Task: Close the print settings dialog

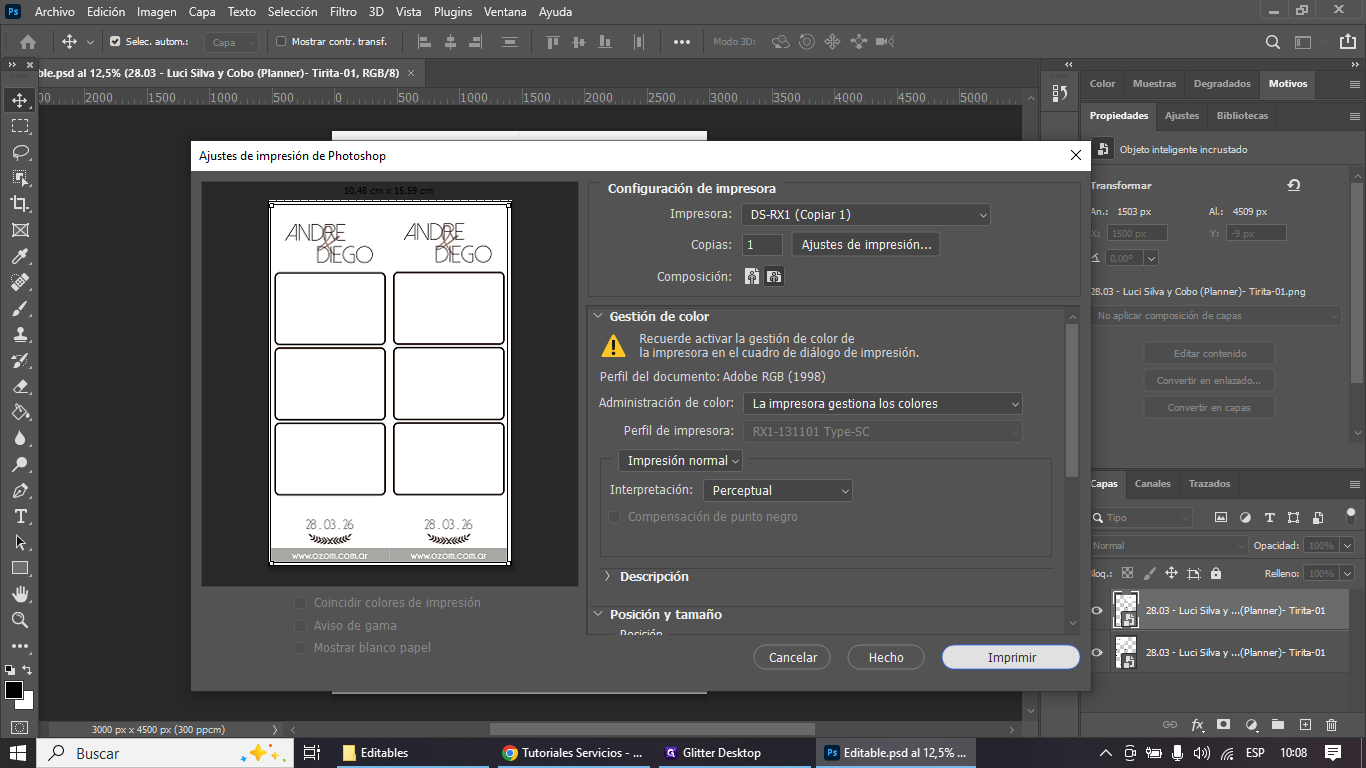Action: pos(1076,156)
